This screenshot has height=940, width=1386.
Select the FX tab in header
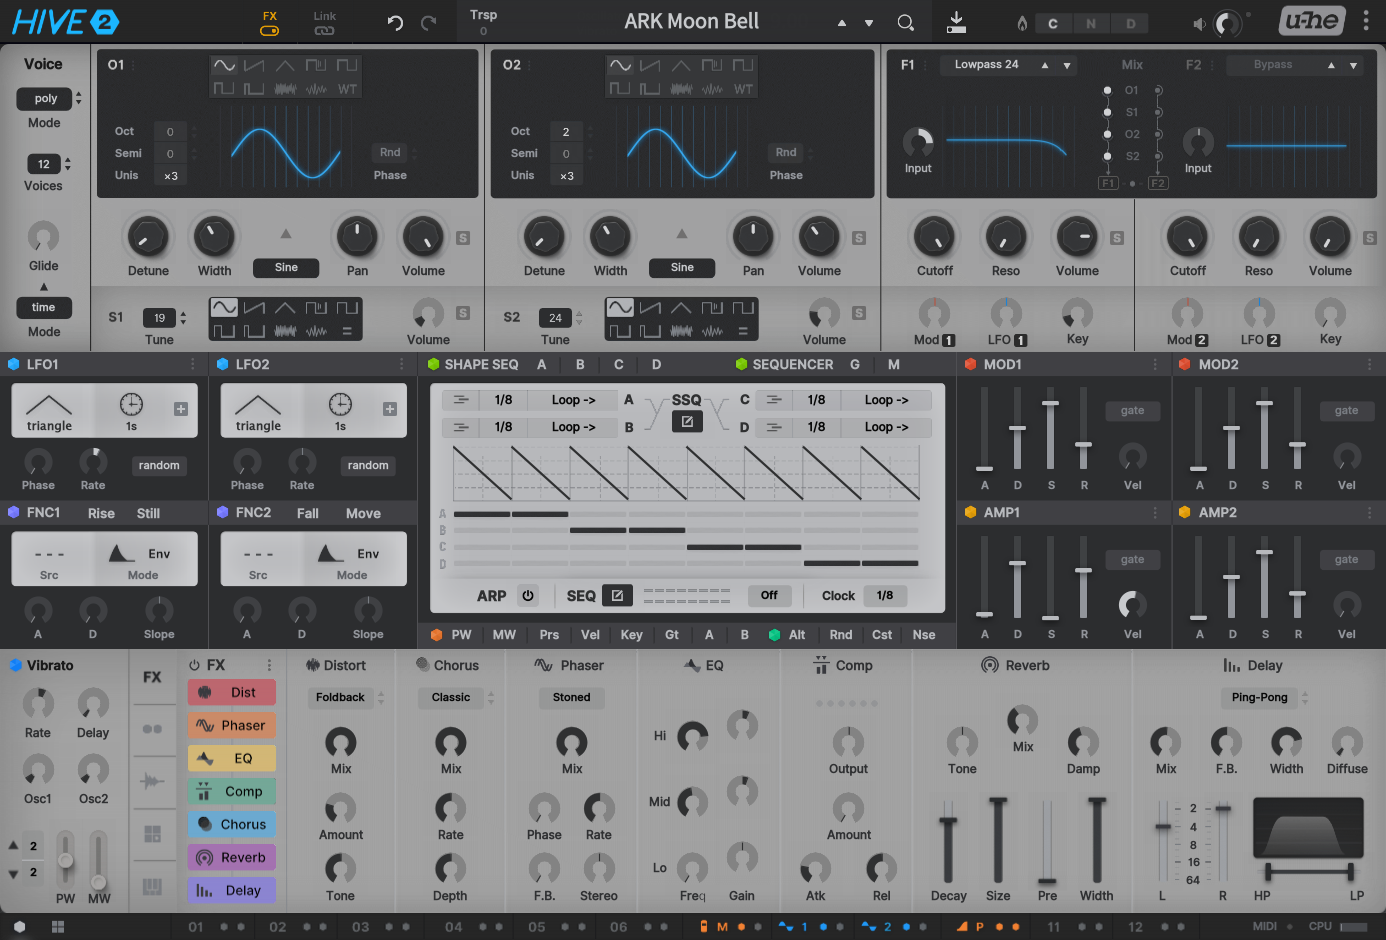pyautogui.click(x=270, y=22)
